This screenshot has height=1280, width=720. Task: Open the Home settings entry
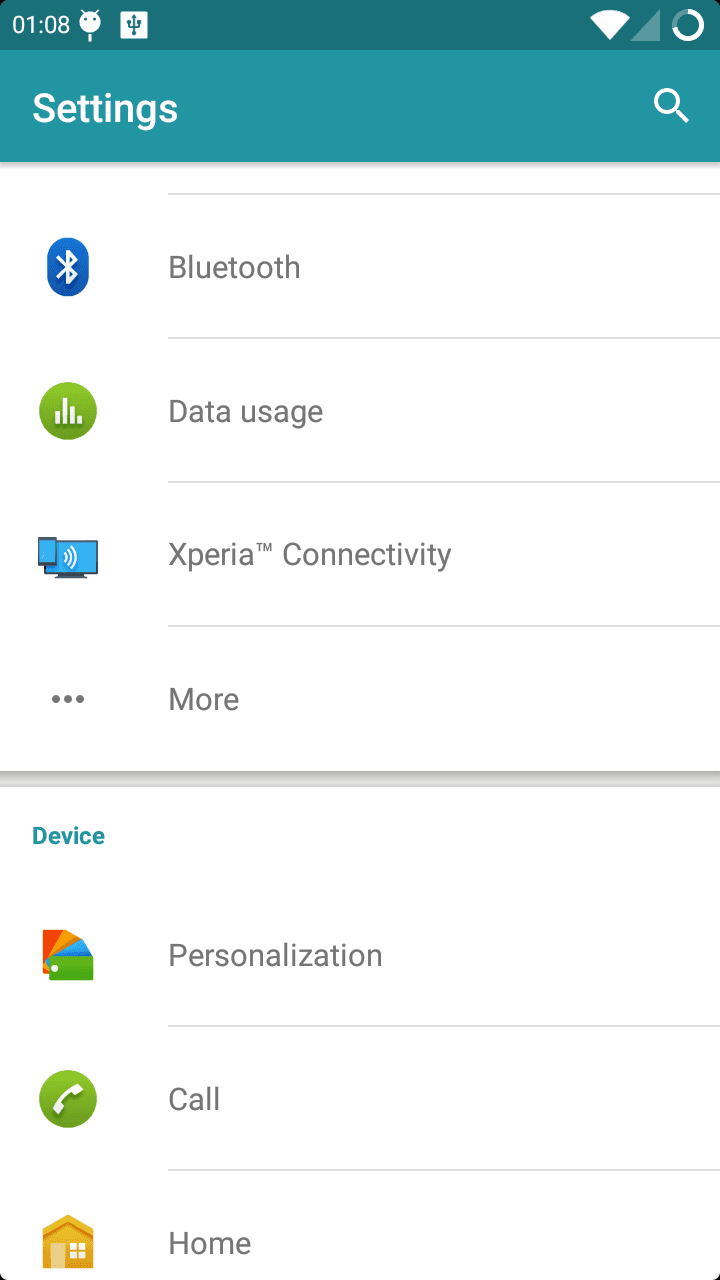[210, 1243]
